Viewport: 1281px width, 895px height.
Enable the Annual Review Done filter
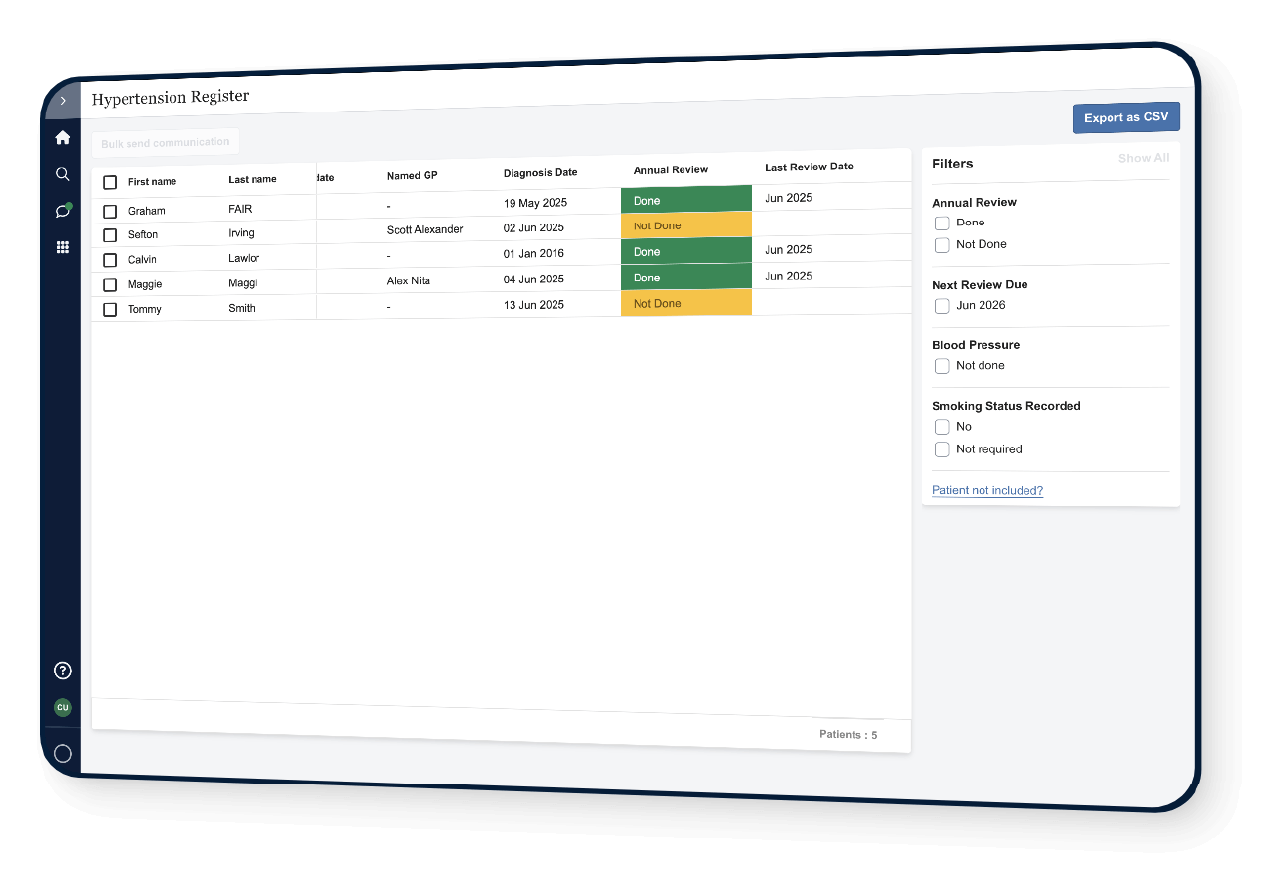(x=942, y=222)
